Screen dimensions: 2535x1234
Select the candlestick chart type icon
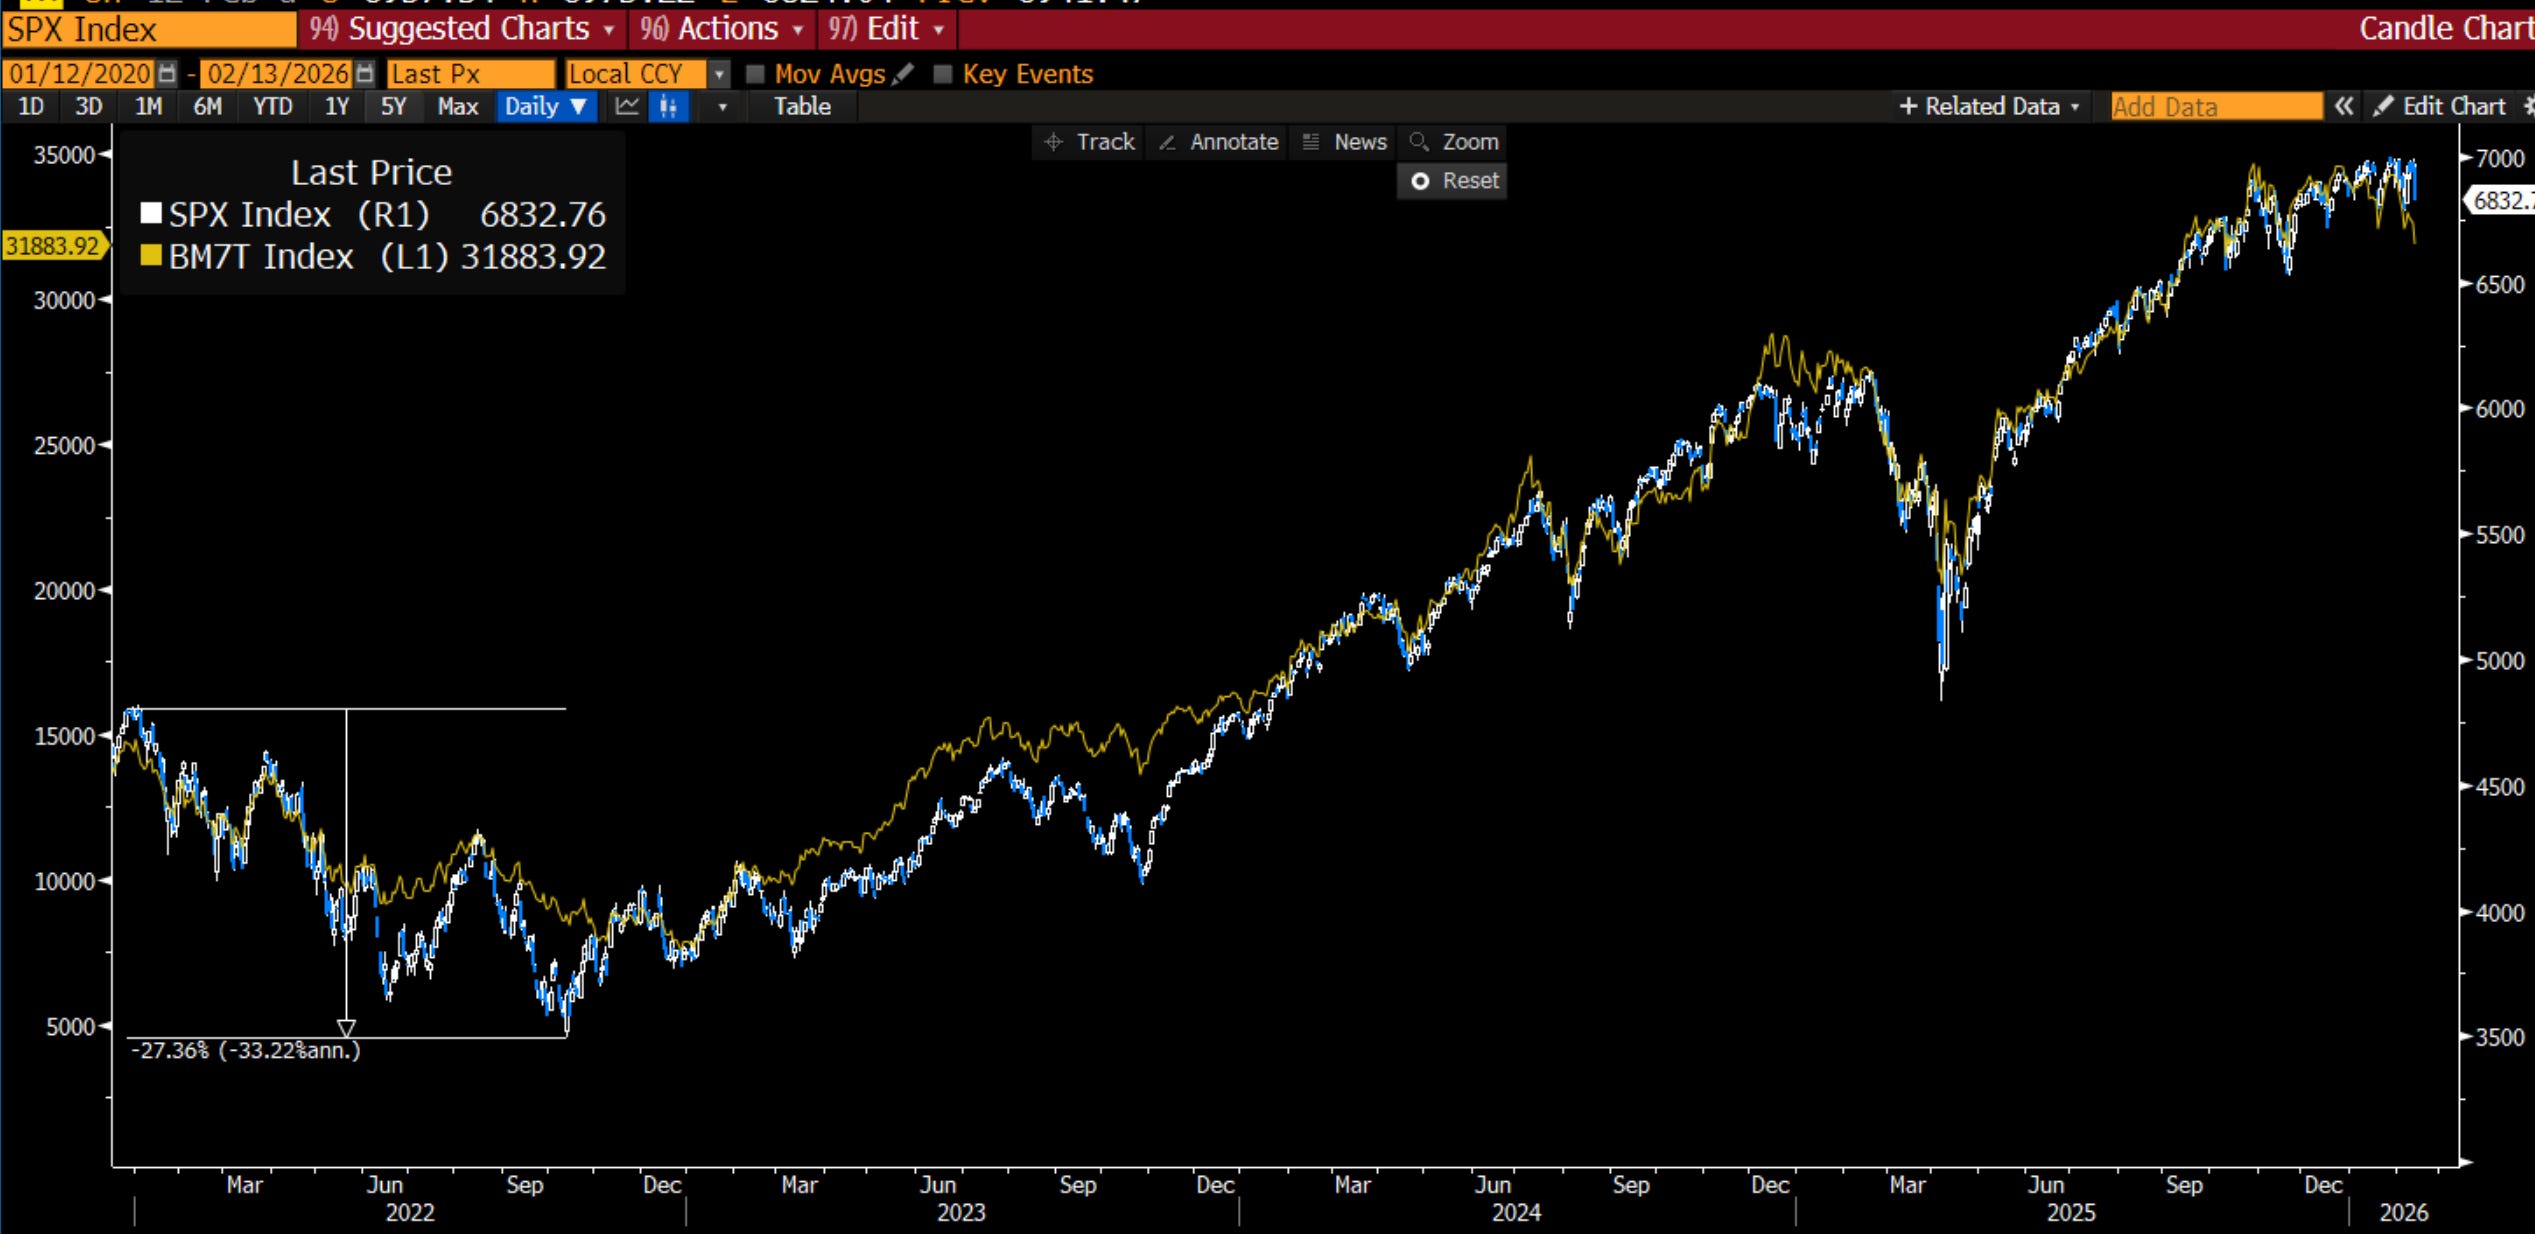tap(669, 106)
